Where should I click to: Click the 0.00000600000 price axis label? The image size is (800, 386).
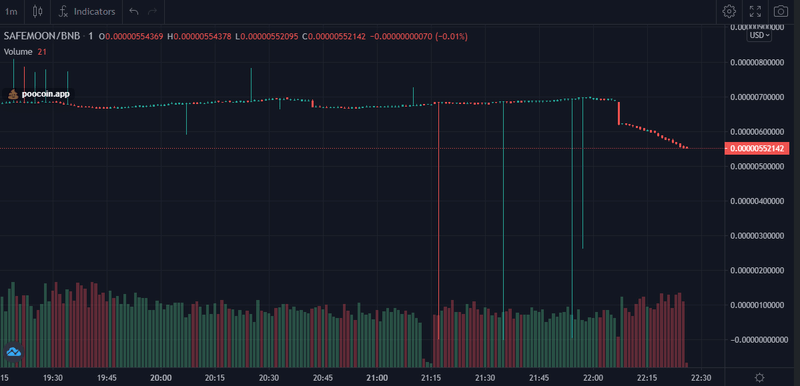[x=757, y=132]
